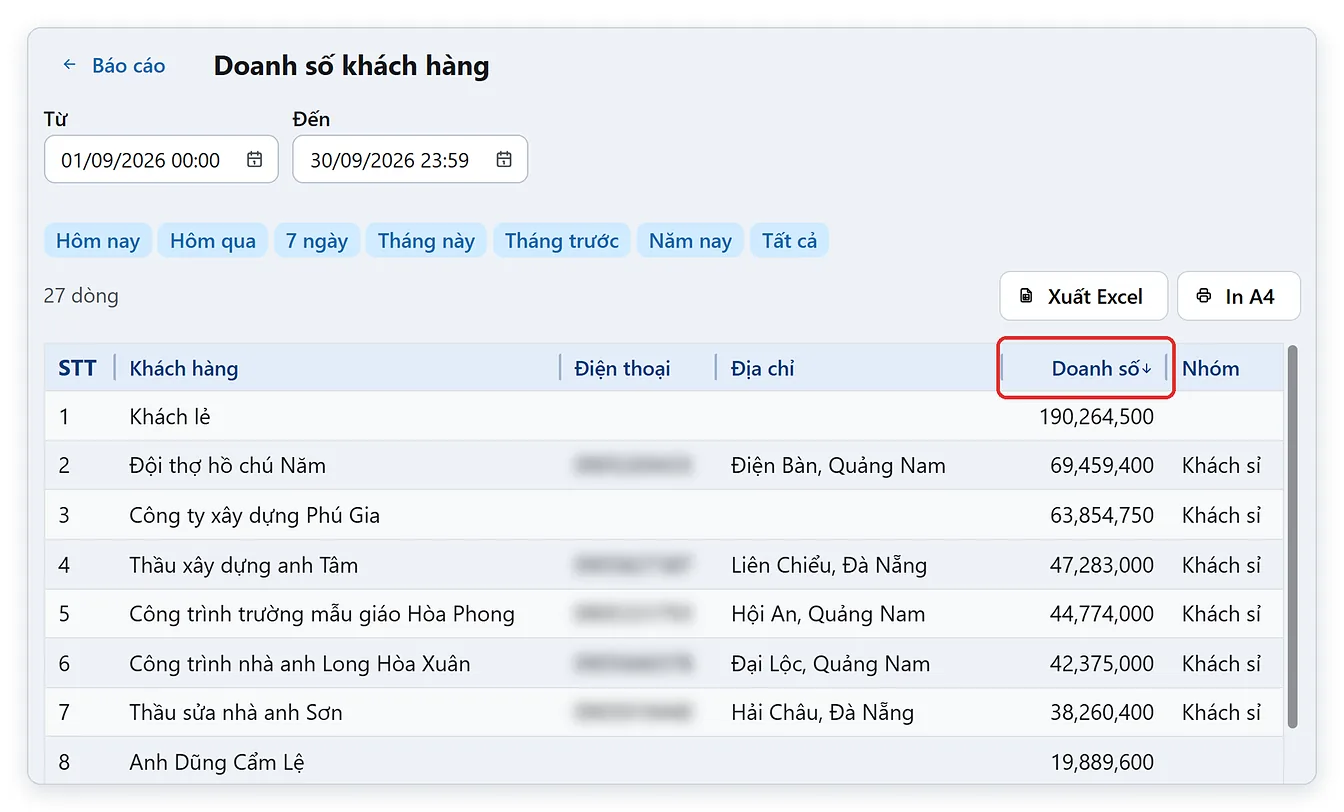Select Thầu sửa nhà anh Sơn
Screen dimensions: 1344x812
pyautogui.click(x=664, y=713)
